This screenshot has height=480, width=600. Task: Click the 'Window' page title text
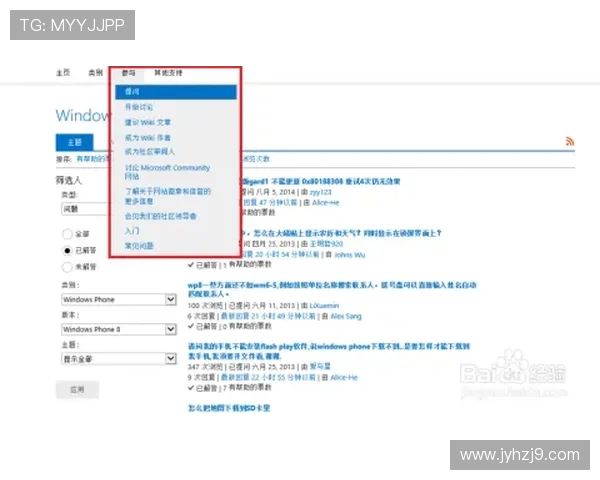(82, 115)
